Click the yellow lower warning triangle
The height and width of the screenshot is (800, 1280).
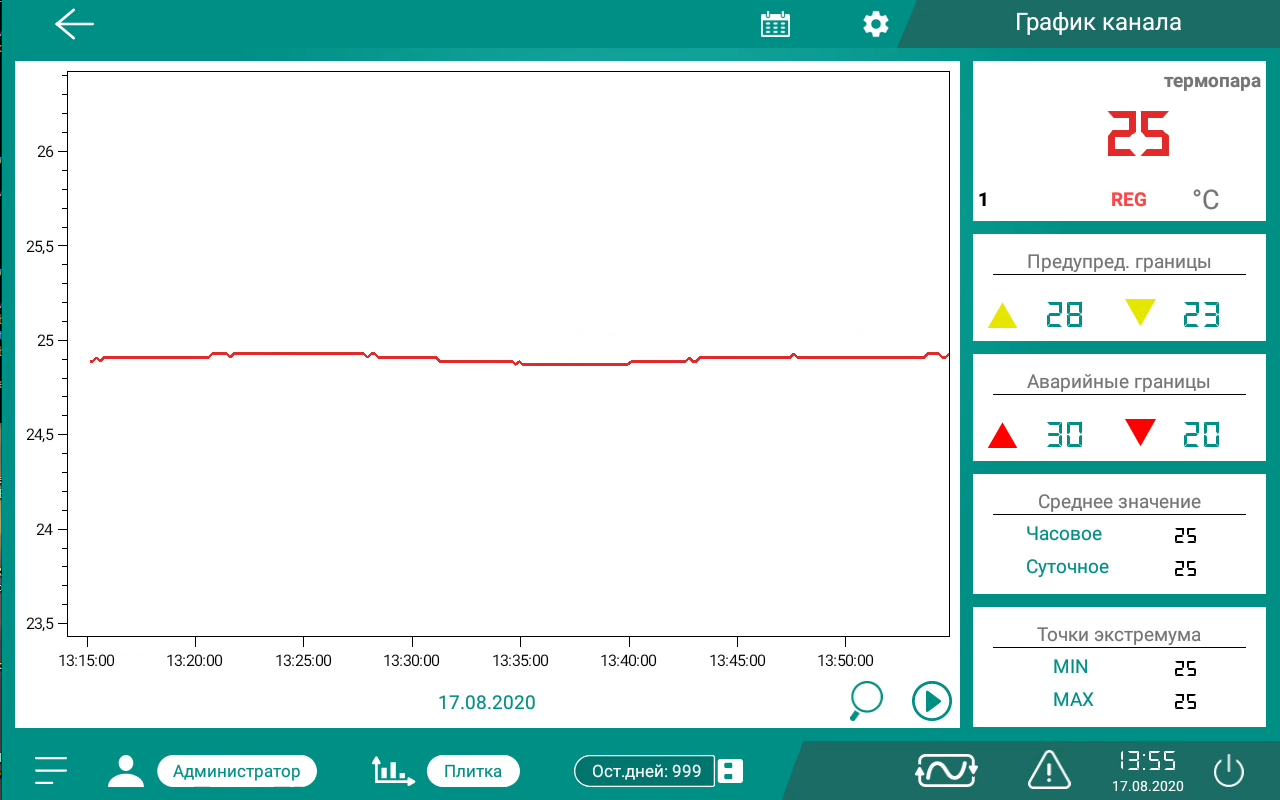tap(1140, 312)
